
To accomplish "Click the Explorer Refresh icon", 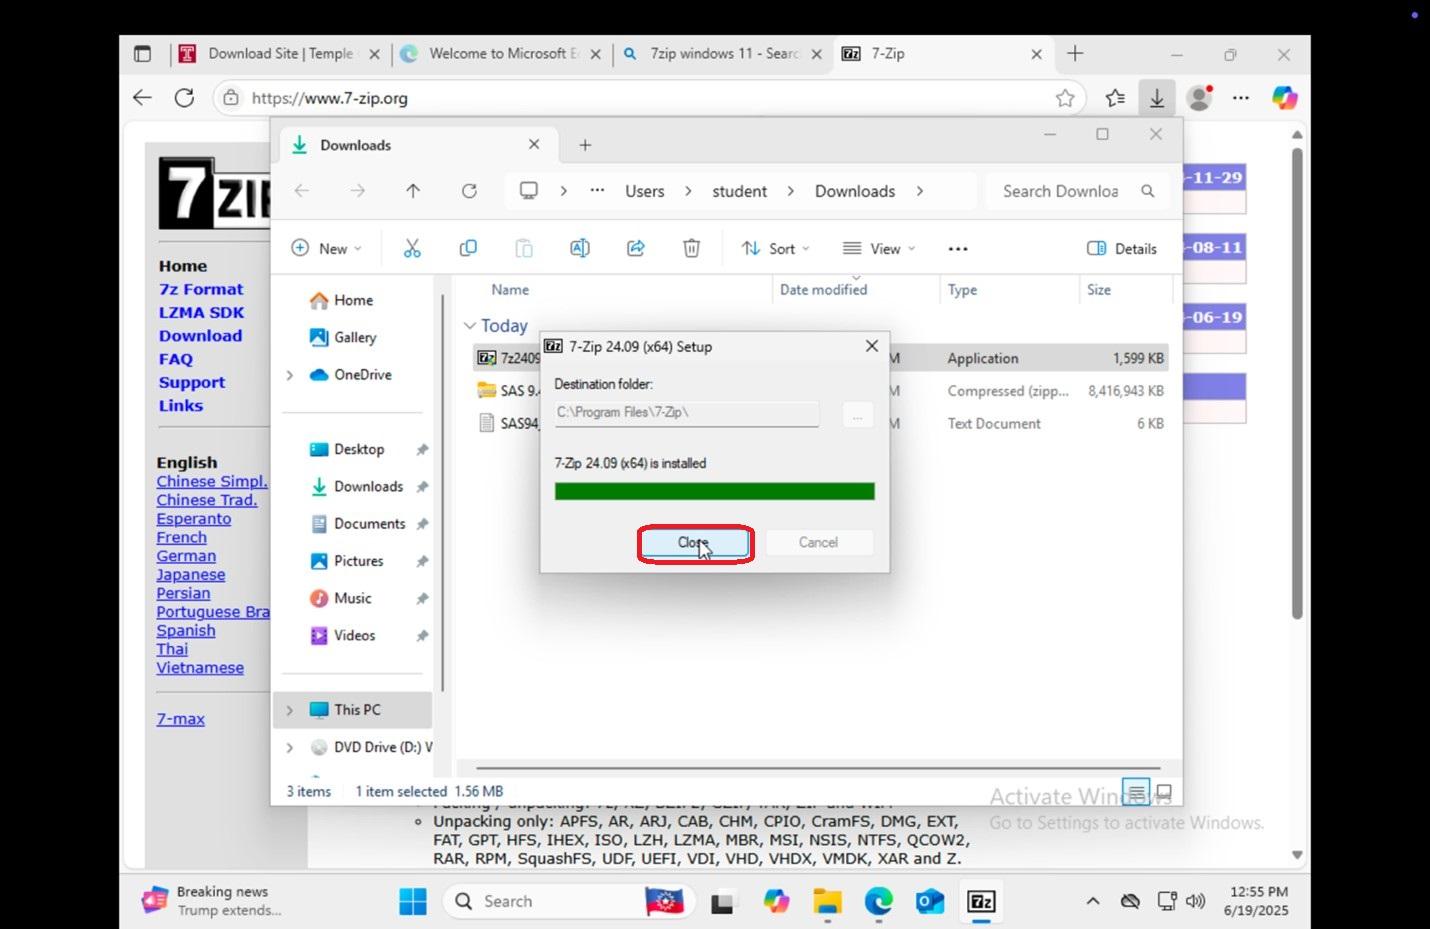I will tap(469, 191).
